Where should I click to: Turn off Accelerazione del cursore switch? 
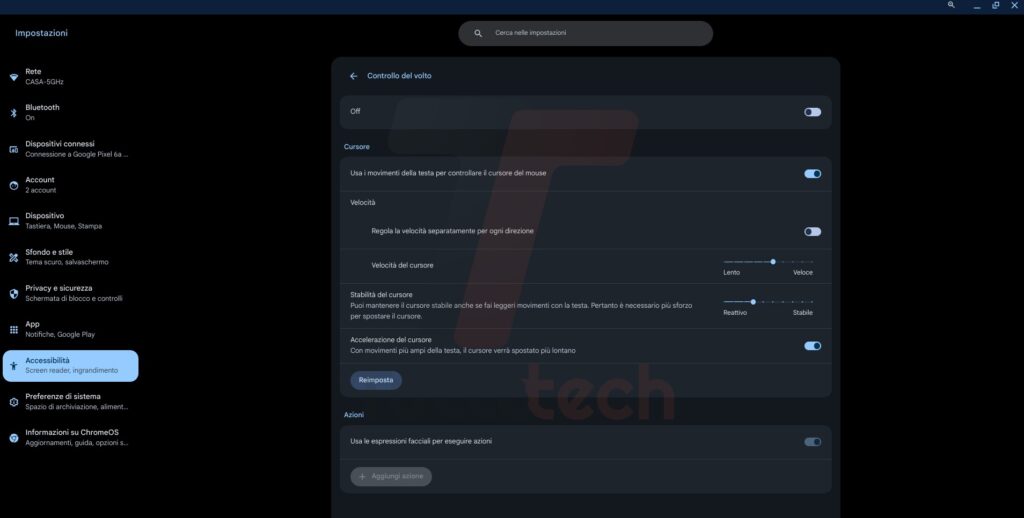coord(812,346)
